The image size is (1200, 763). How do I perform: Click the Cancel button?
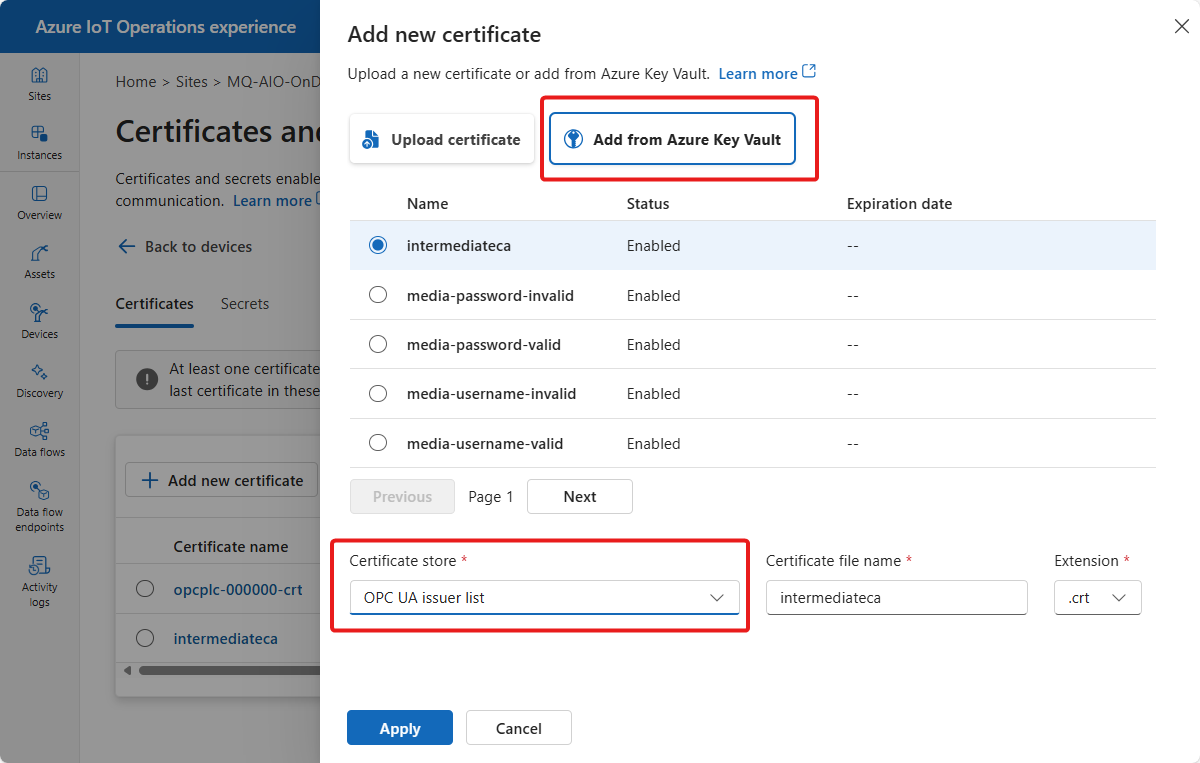click(x=519, y=728)
